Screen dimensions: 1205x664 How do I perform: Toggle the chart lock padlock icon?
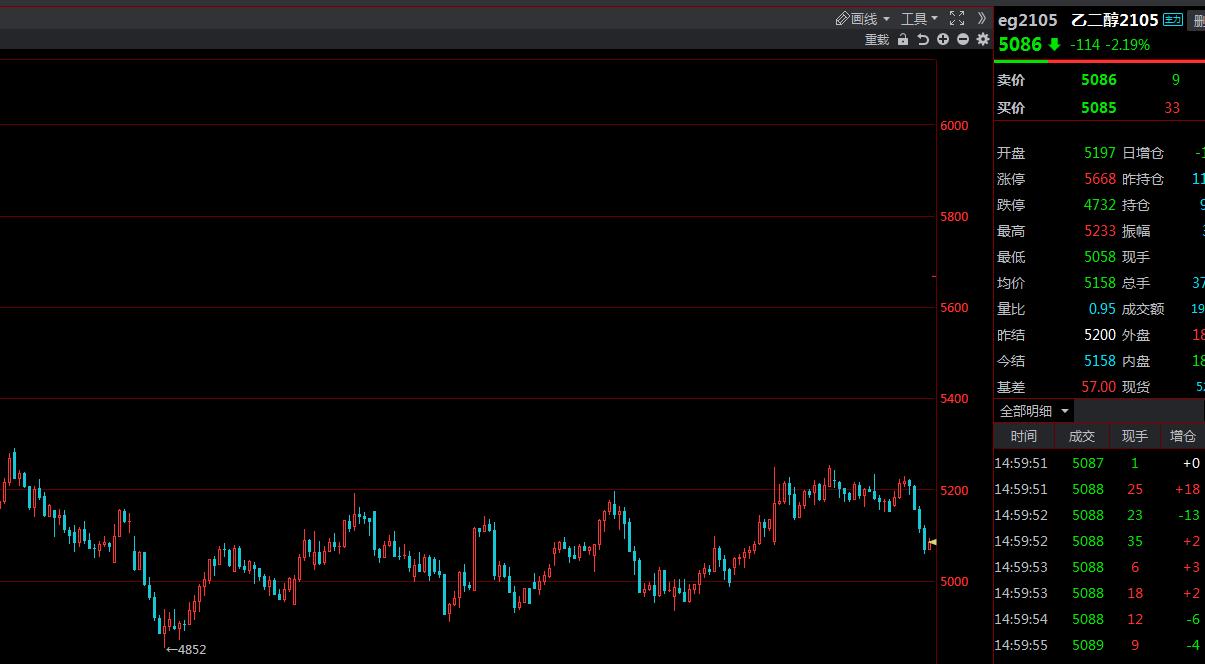click(x=903, y=40)
